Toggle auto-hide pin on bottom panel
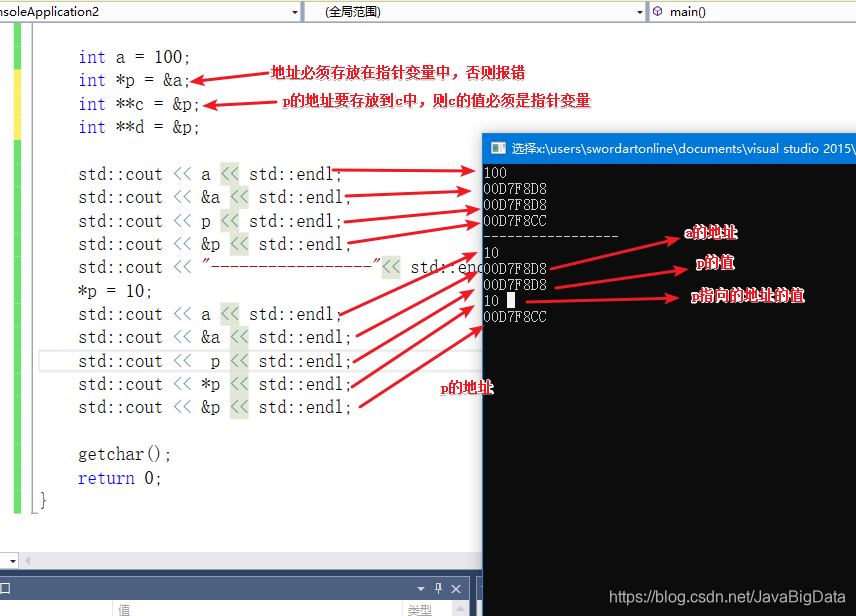The width and height of the screenshot is (856, 616). coord(438,588)
